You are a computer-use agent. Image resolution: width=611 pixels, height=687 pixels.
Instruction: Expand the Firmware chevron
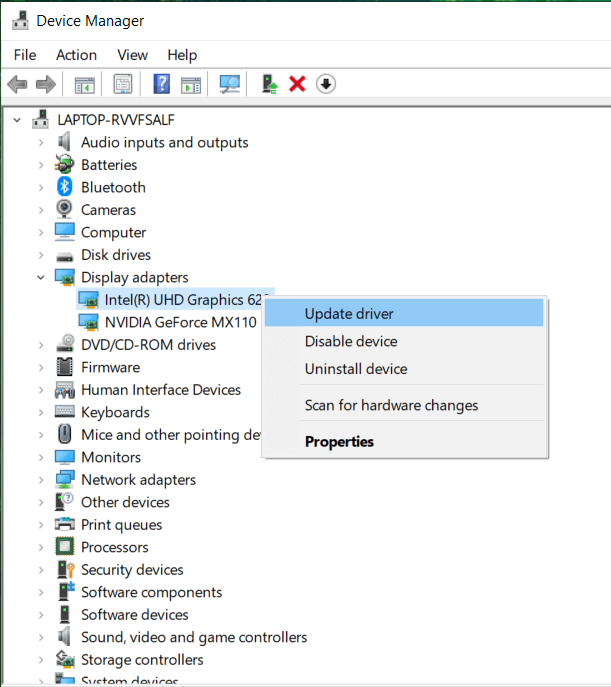[x=41, y=367]
